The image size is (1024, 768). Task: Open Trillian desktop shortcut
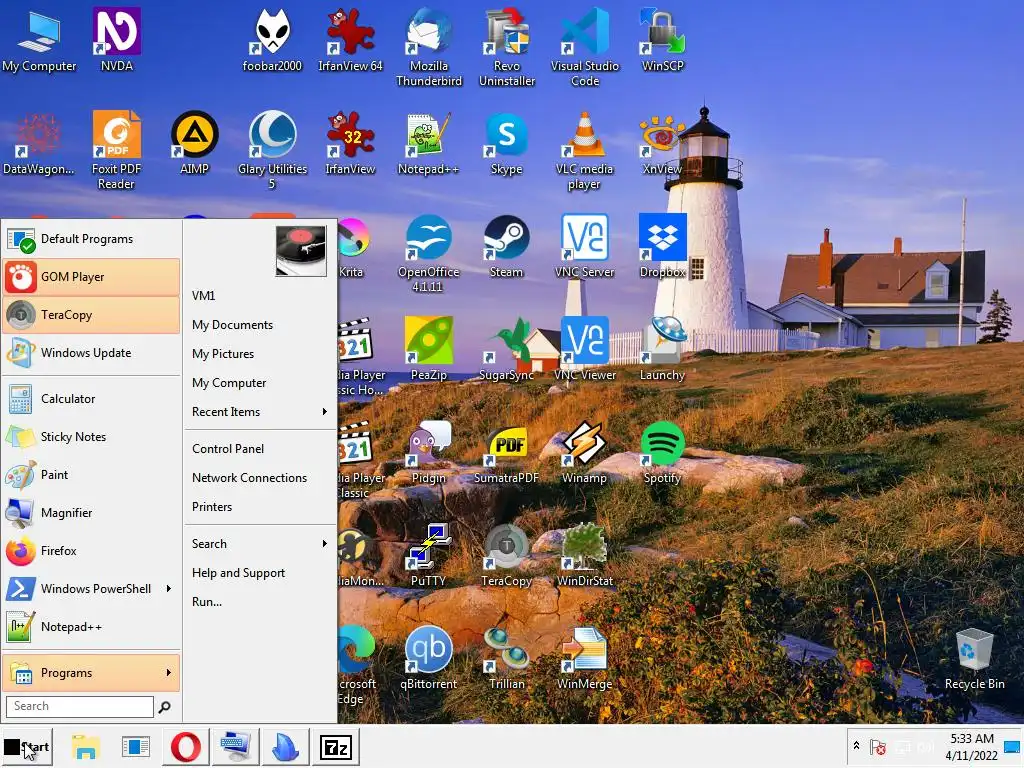point(507,658)
